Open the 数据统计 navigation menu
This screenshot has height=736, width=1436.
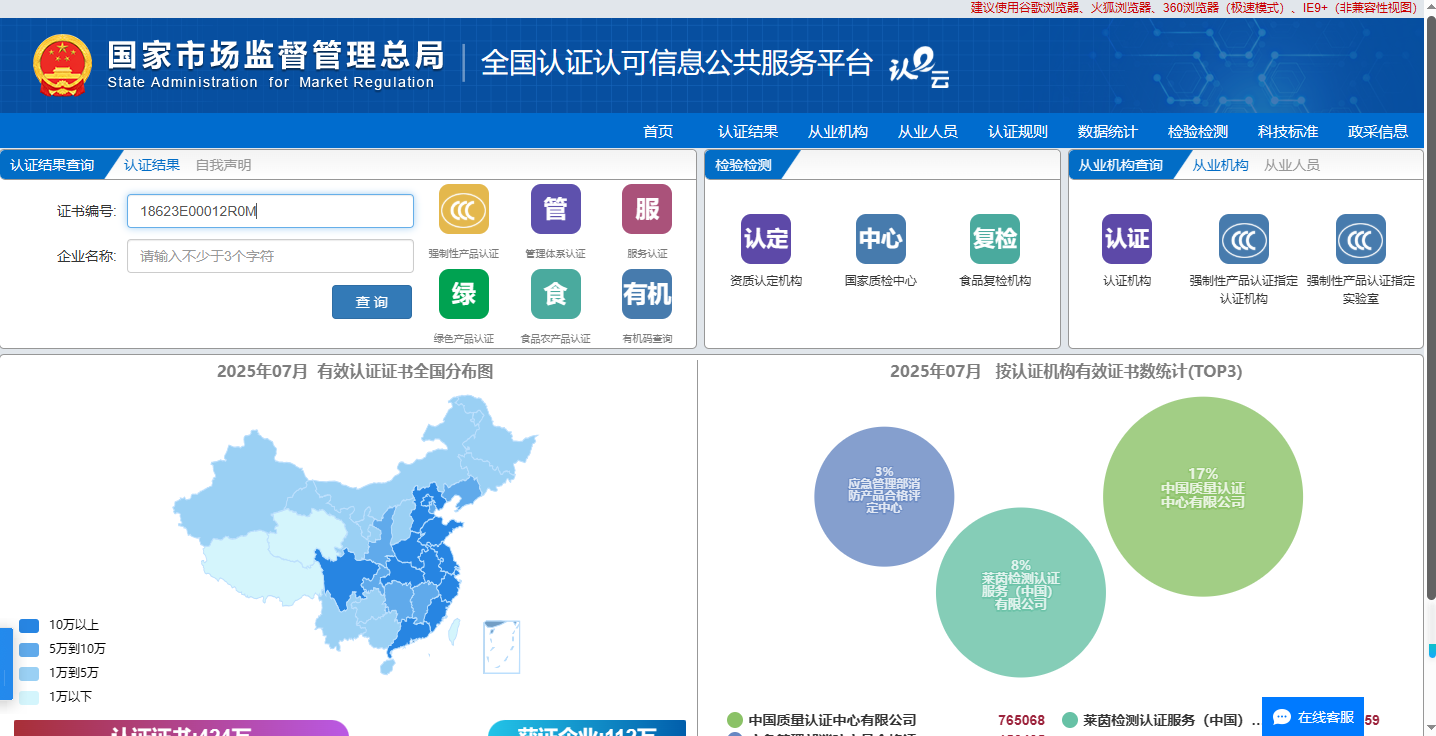[x=1107, y=131]
